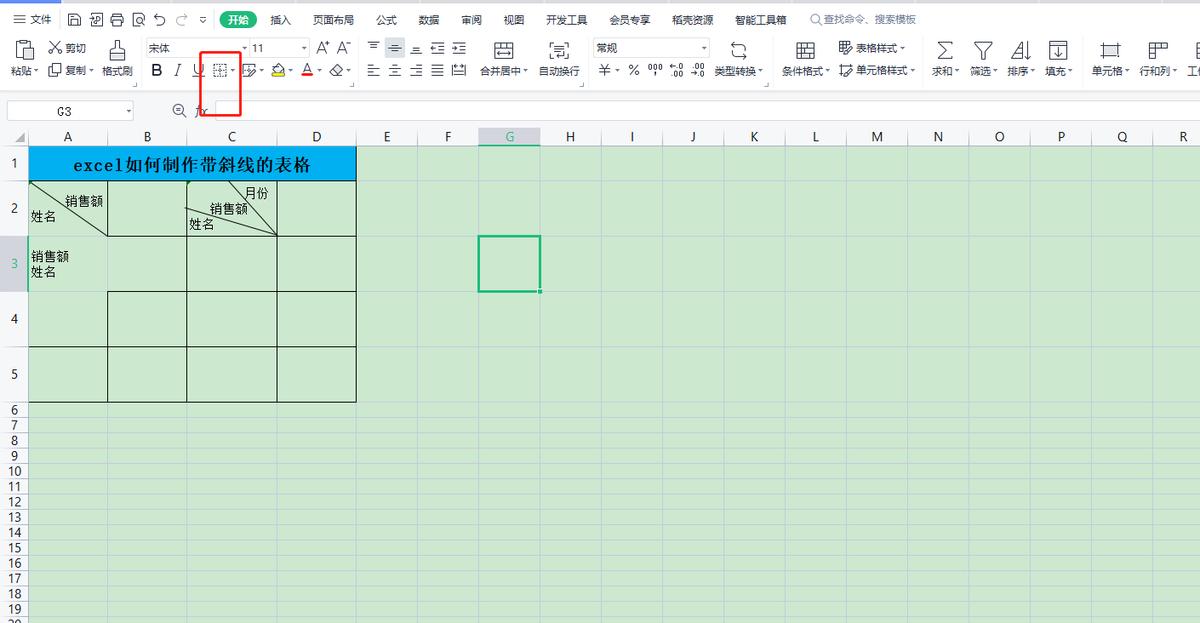This screenshot has width=1200, height=623.
Task: Click the Increase Font Size A+ icon
Action: 322,48
